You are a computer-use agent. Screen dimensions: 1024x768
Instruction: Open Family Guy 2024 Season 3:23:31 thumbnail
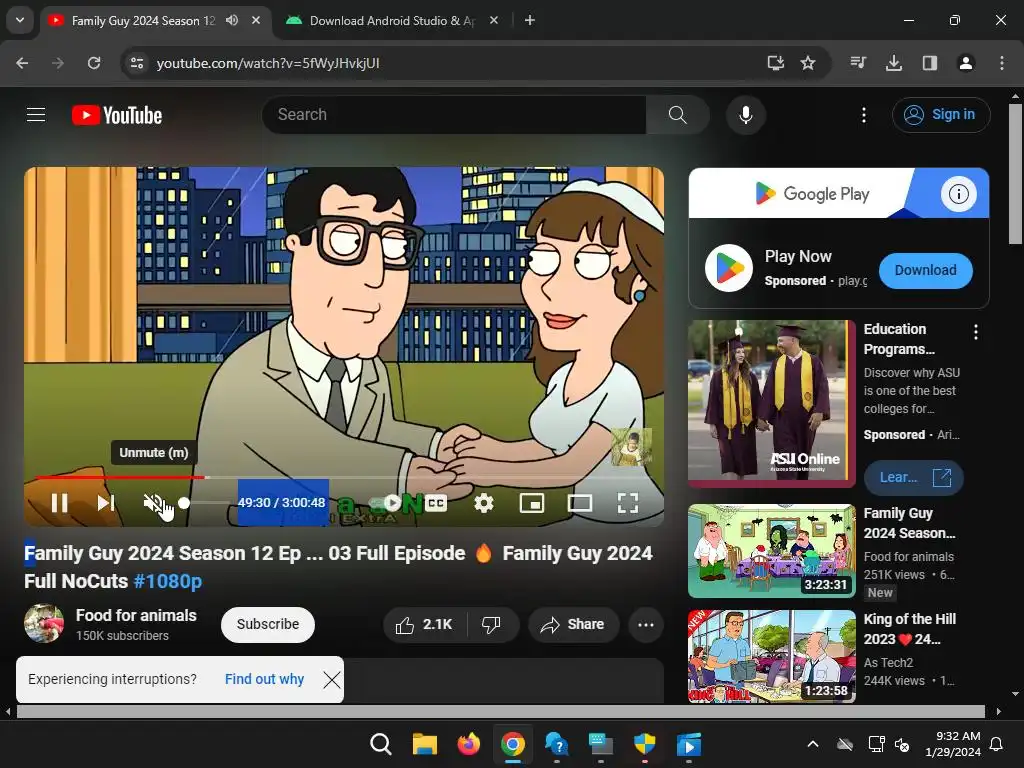772,551
